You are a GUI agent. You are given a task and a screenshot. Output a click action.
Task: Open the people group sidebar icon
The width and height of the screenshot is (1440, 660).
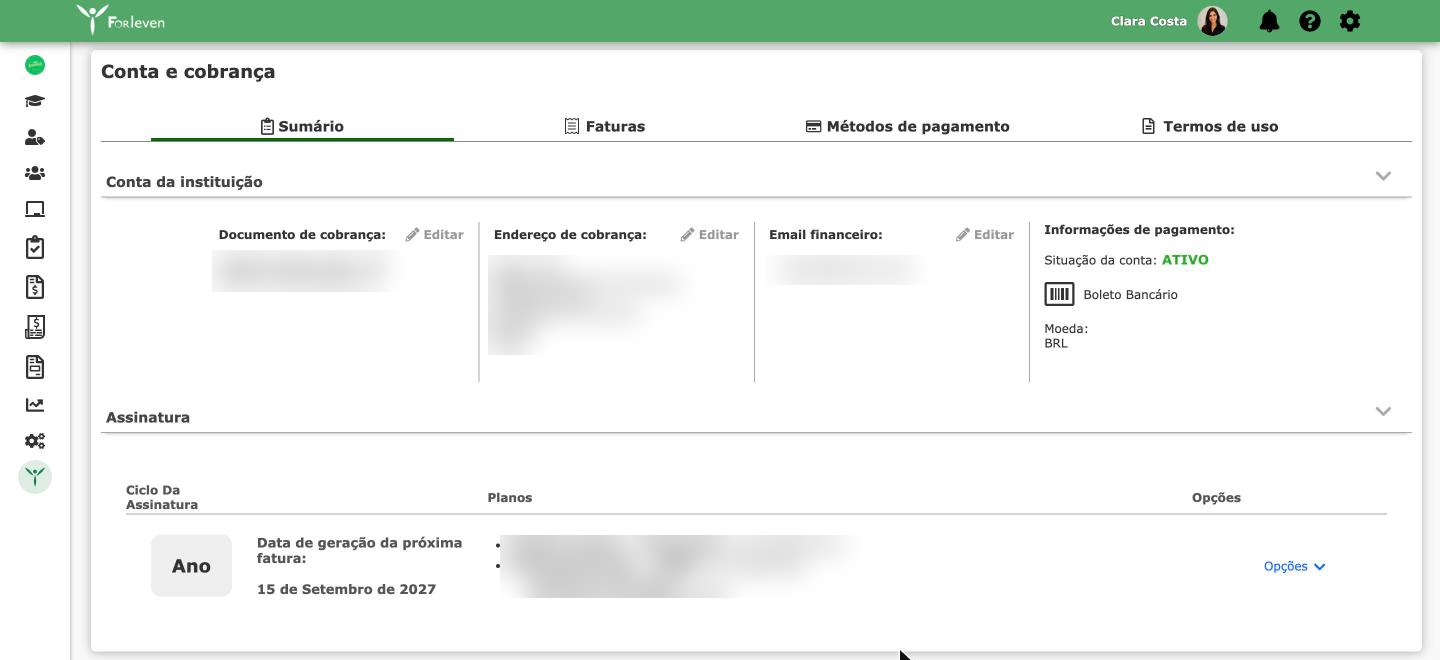[35, 173]
